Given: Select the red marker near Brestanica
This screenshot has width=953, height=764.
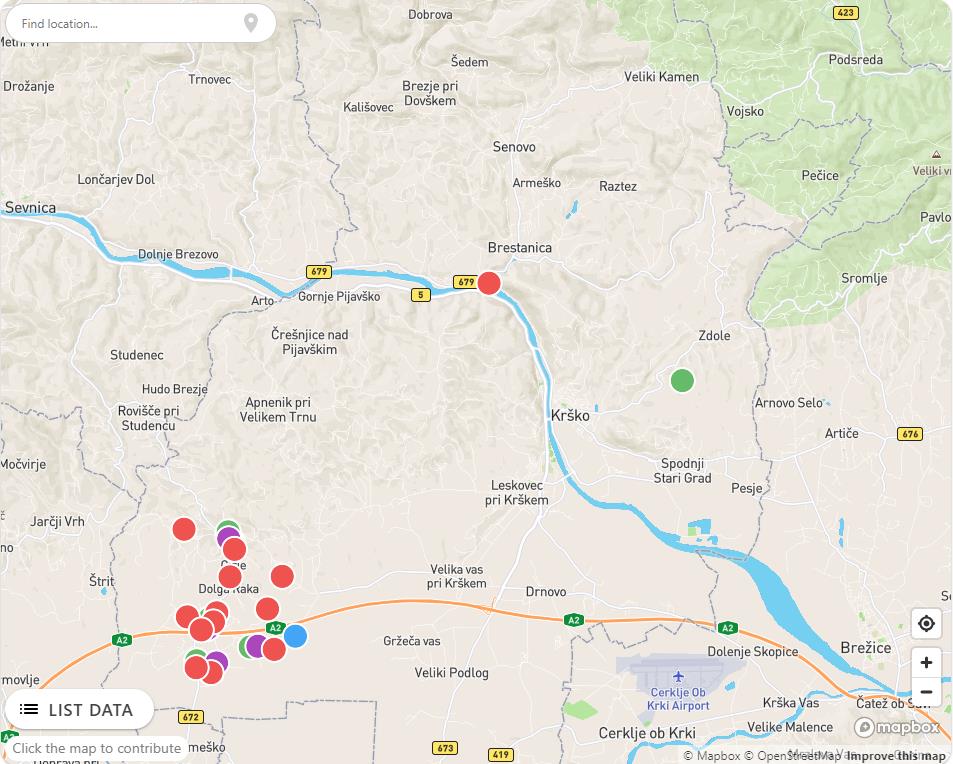Looking at the screenshot, I should 489,283.
